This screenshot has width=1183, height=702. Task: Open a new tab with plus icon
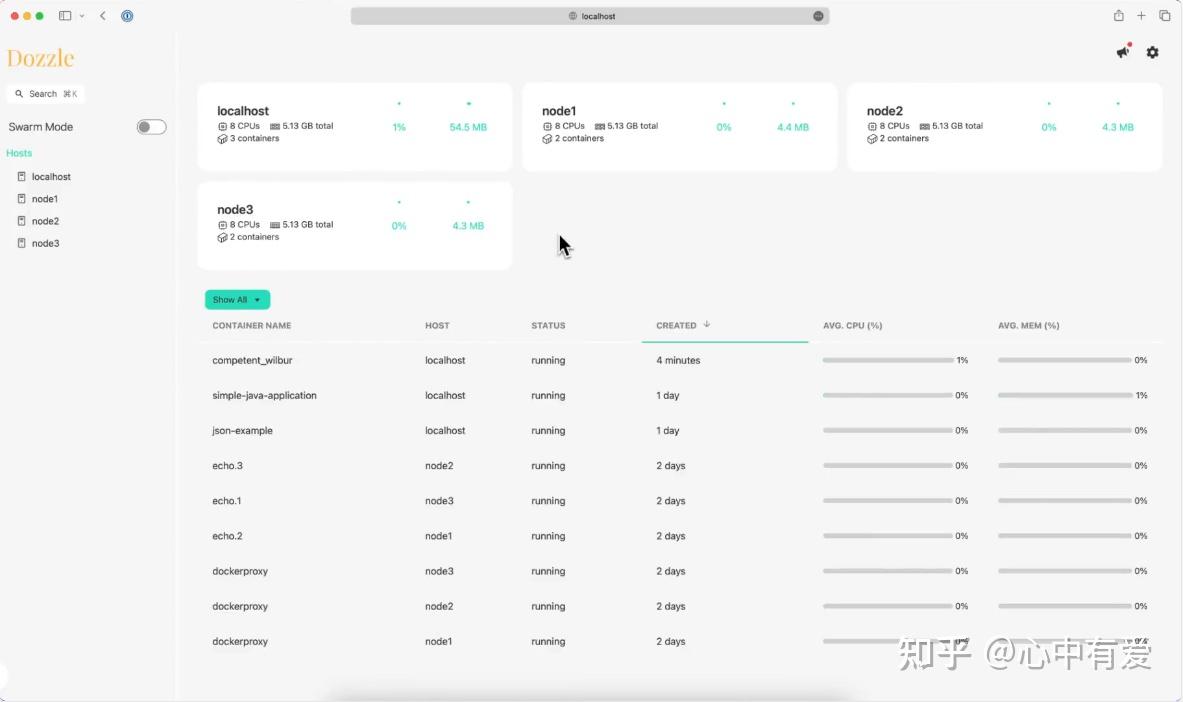tap(1142, 16)
